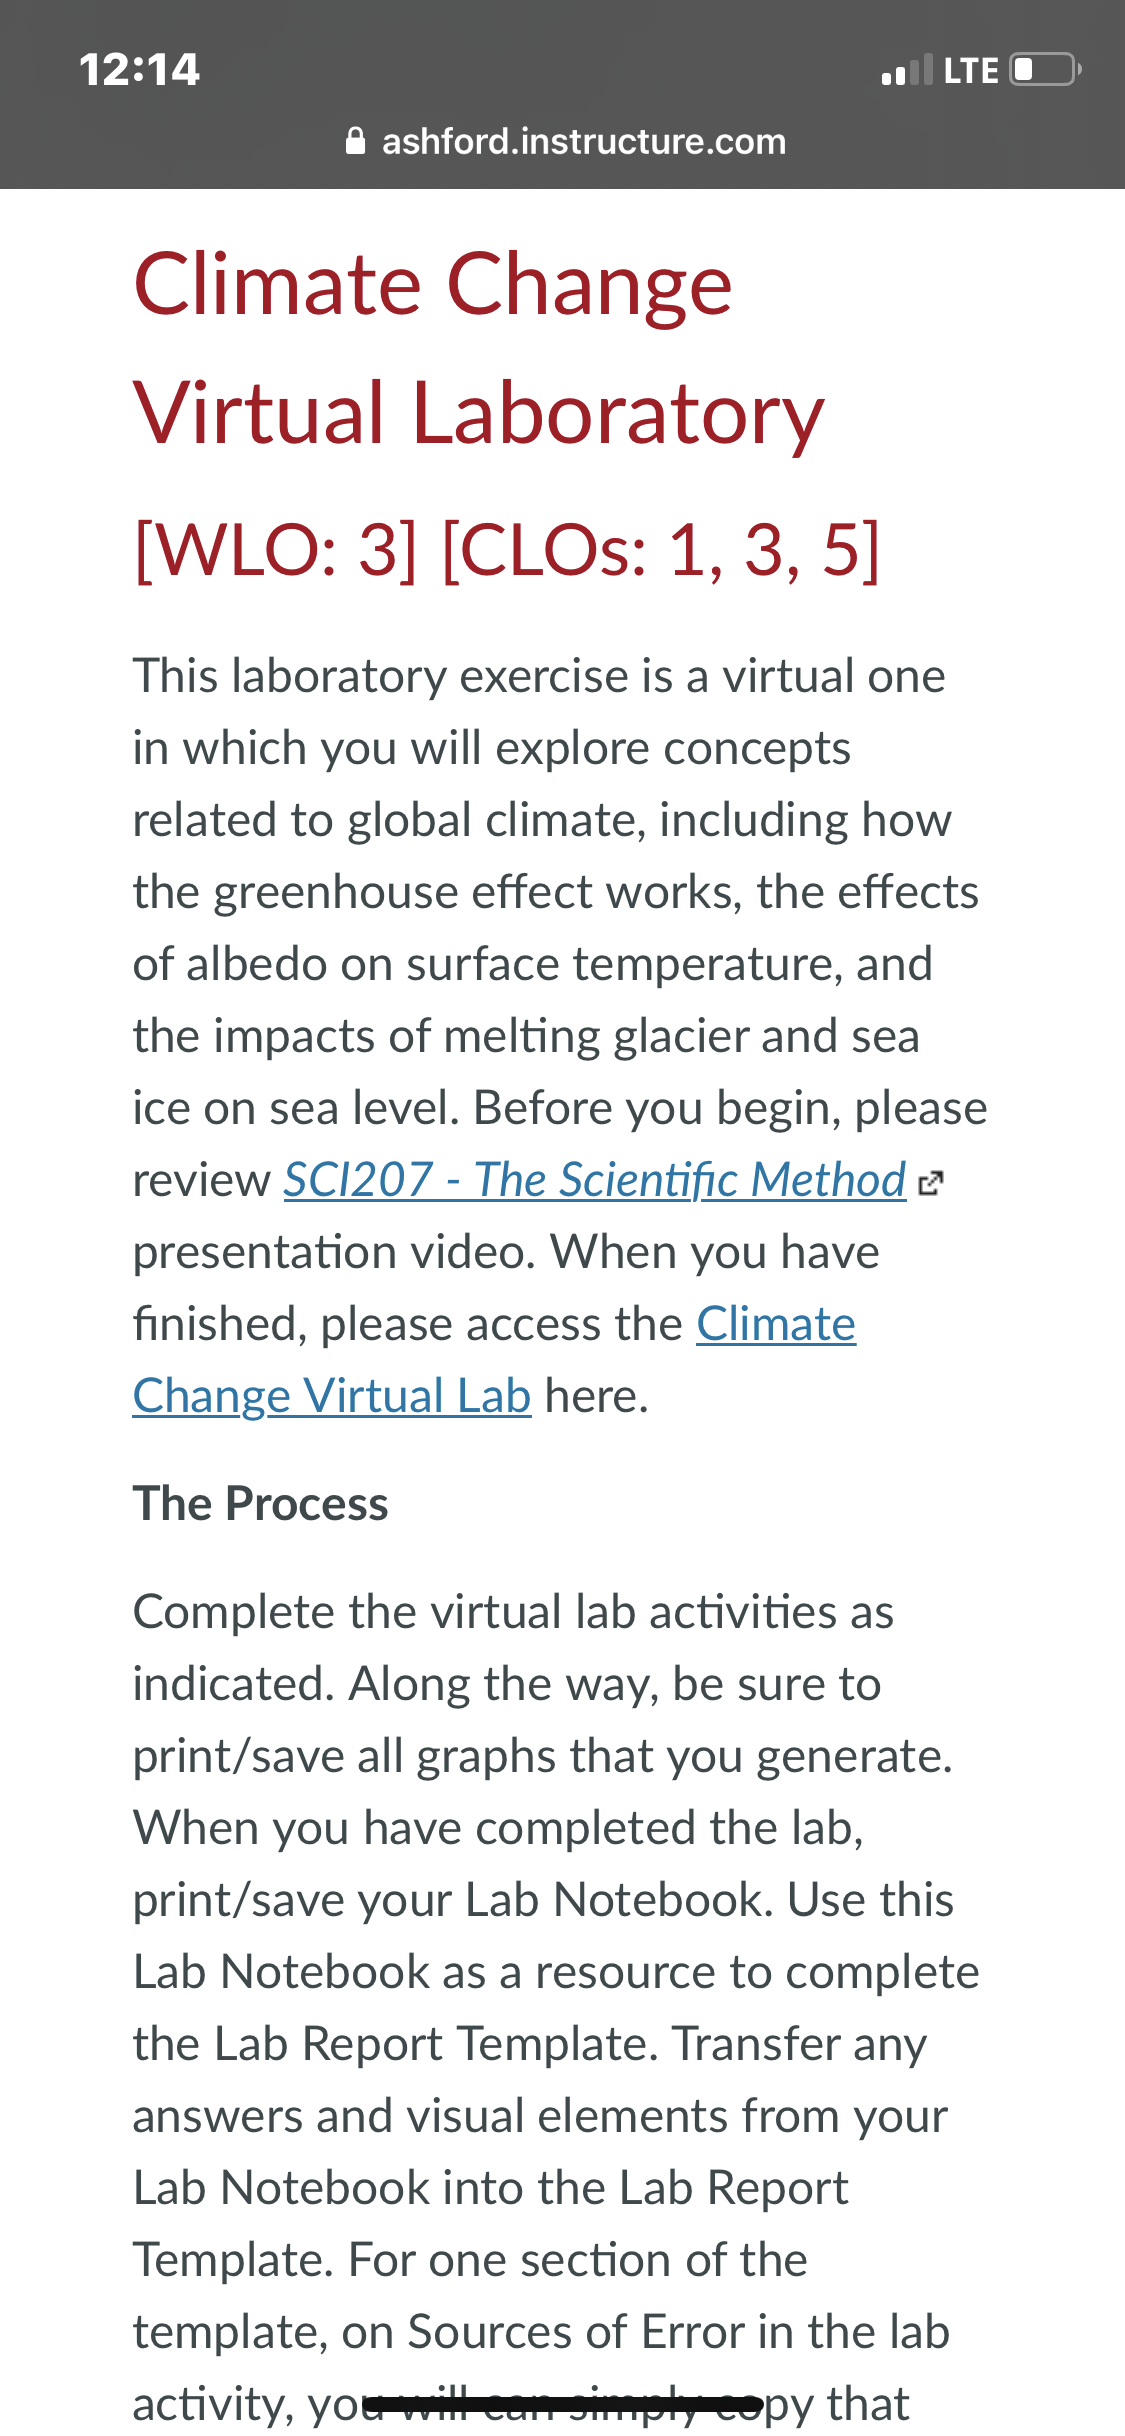Tap the 12:14 clock in status bar
The width and height of the screenshot is (1125, 2436).
[139, 70]
